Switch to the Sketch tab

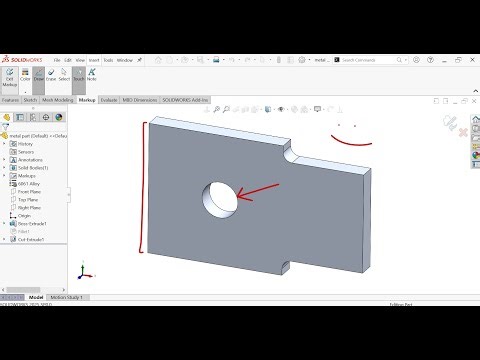[x=30, y=100]
